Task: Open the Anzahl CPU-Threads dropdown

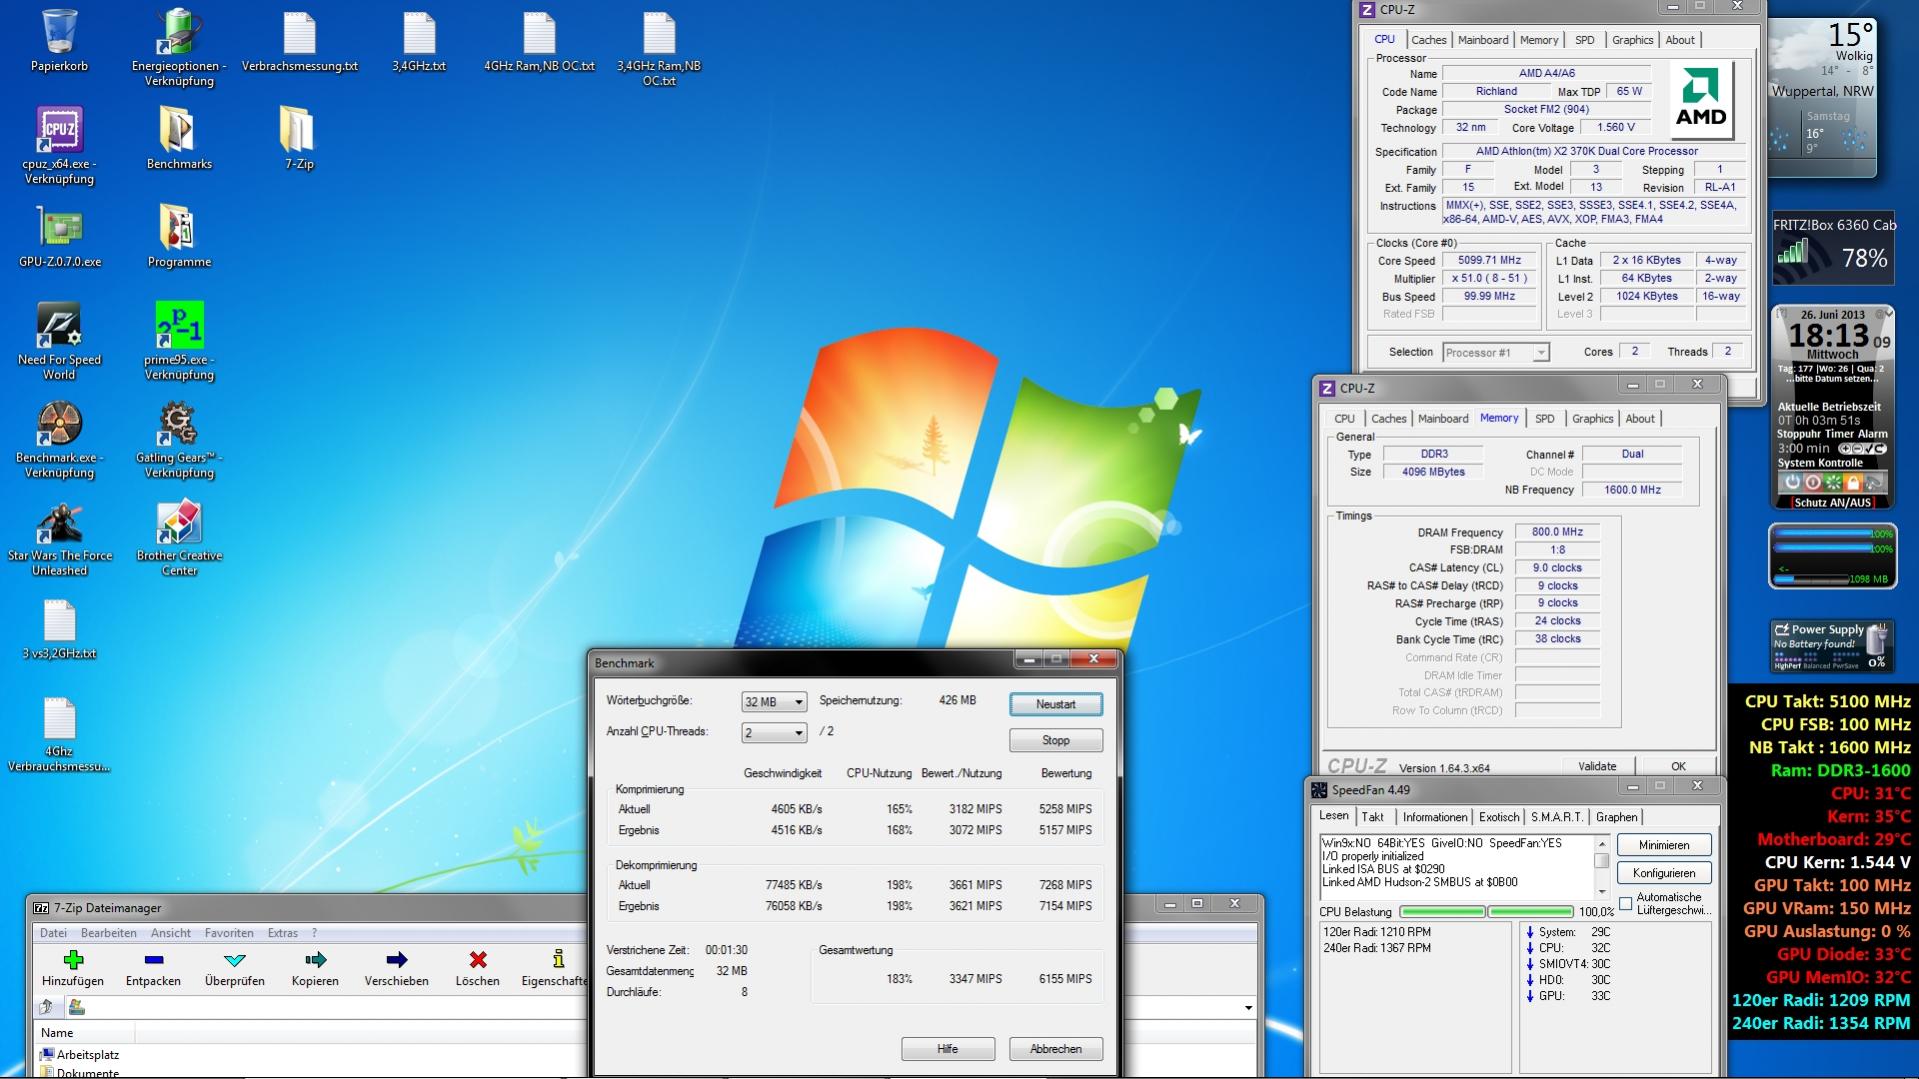Action: 773,733
